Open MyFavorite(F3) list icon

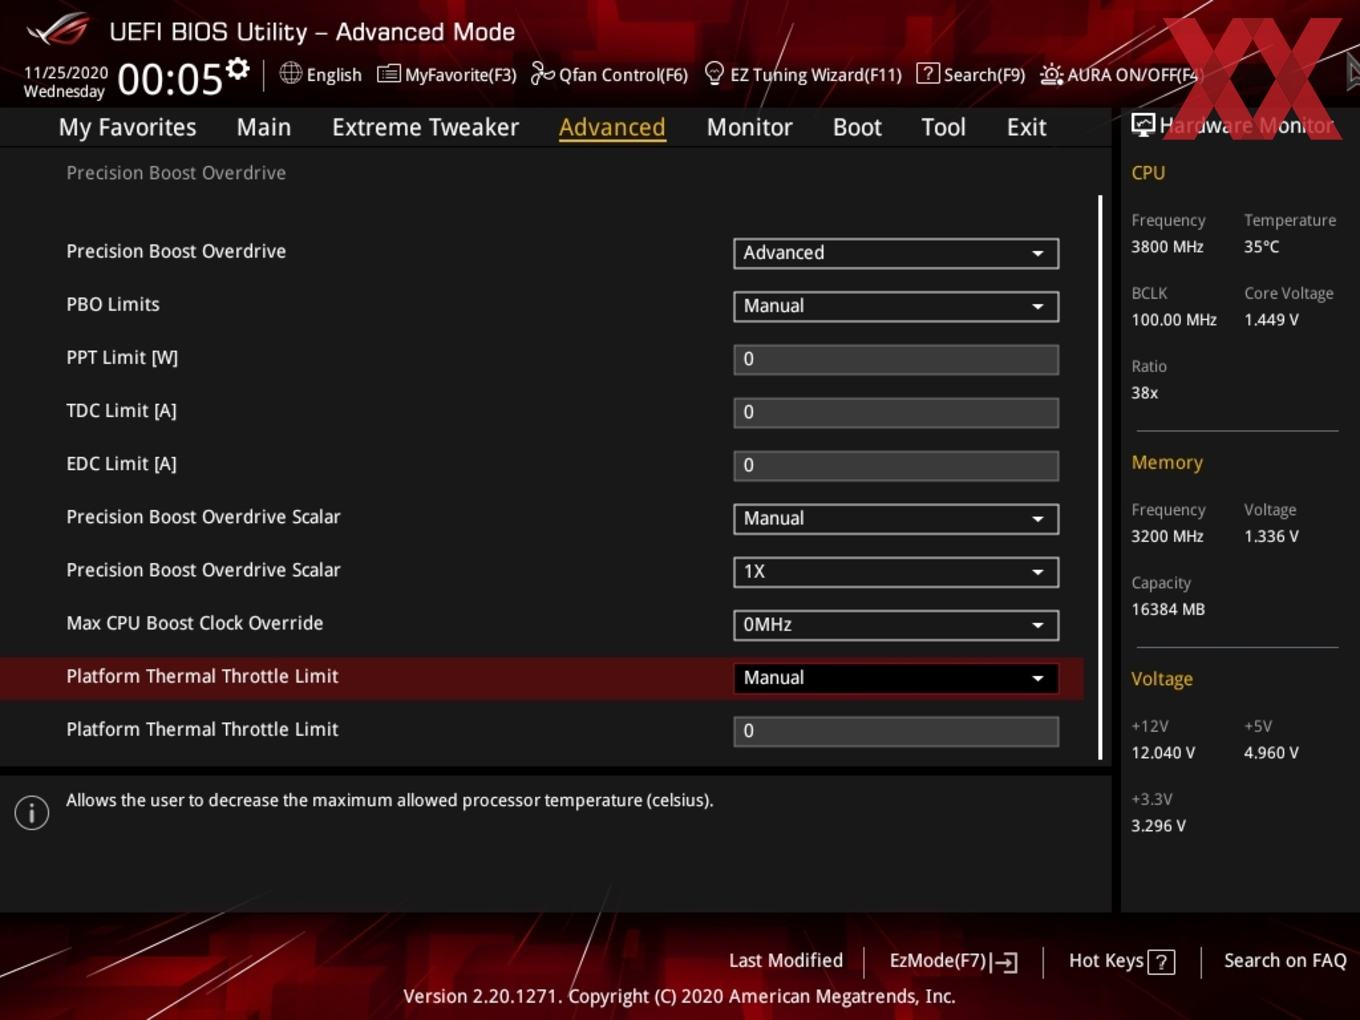point(388,74)
